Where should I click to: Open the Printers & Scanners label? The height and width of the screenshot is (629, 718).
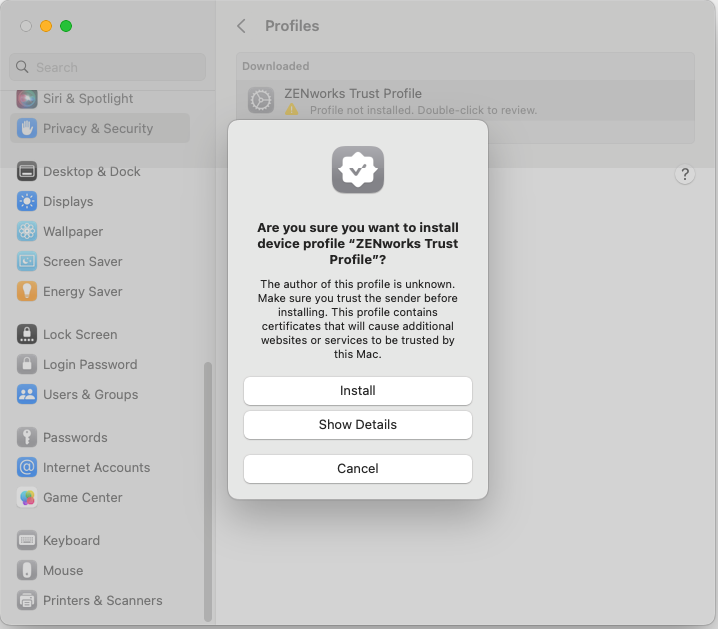(x=103, y=601)
